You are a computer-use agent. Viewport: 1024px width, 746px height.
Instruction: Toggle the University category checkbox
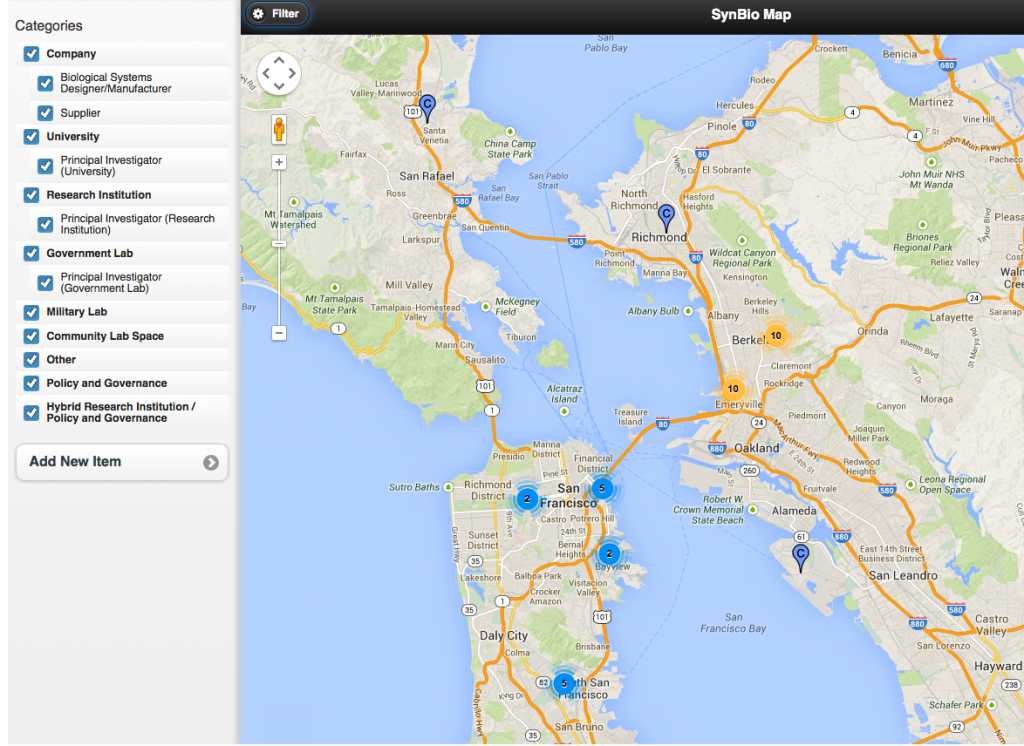click(31, 137)
